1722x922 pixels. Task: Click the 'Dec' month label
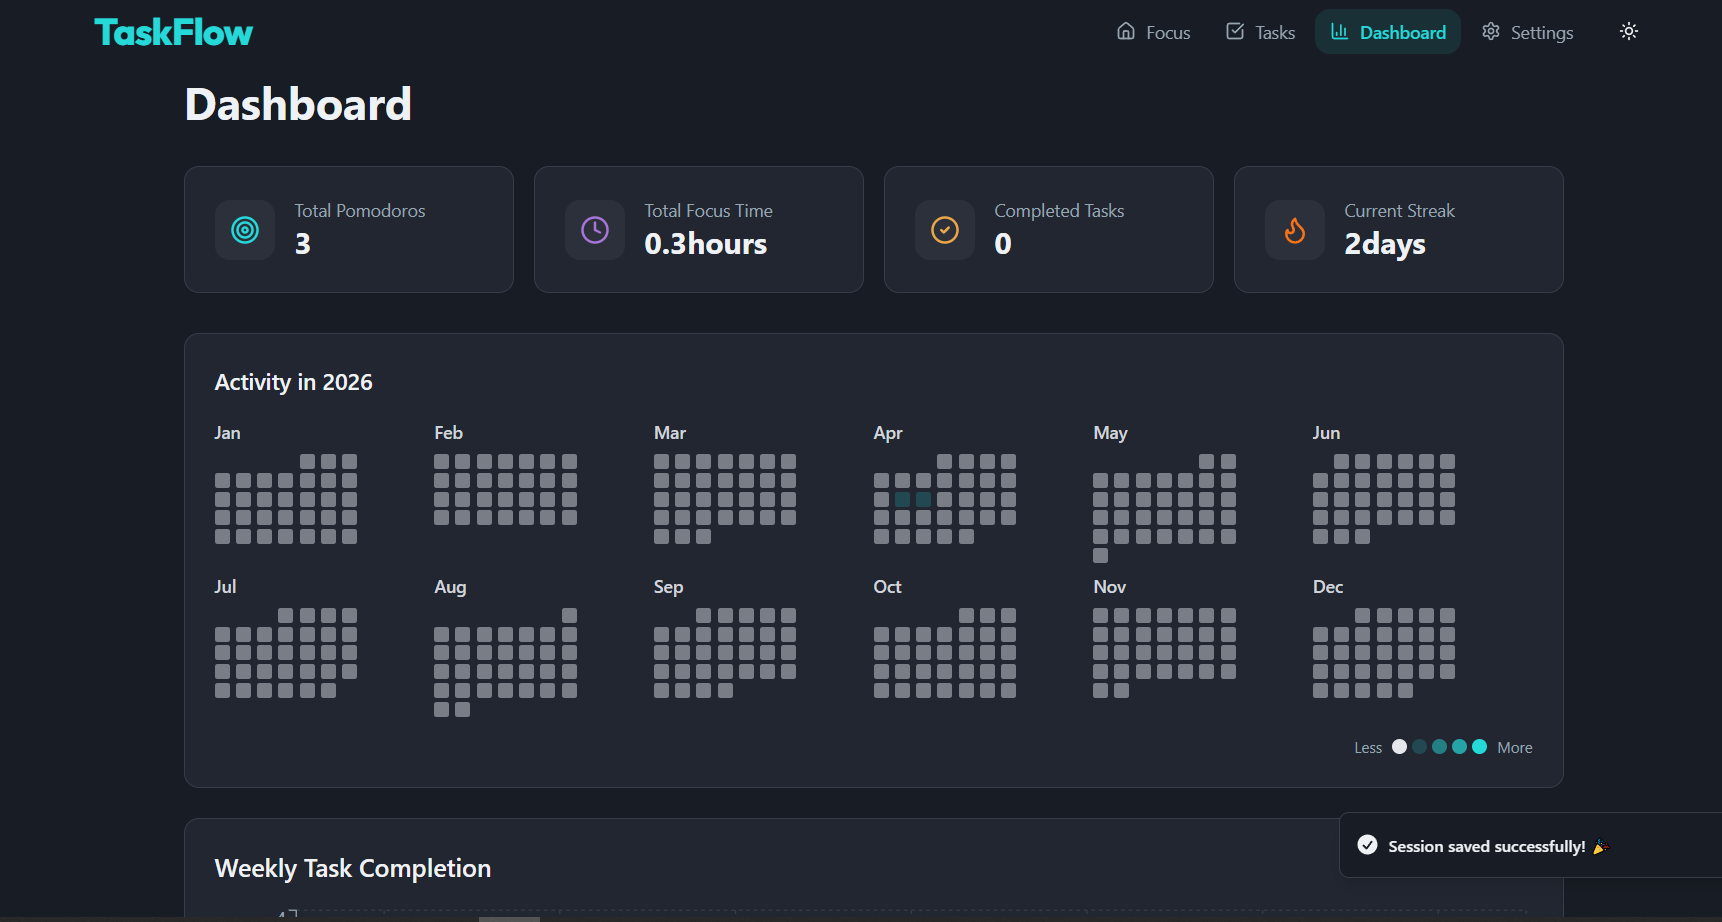[x=1328, y=587]
